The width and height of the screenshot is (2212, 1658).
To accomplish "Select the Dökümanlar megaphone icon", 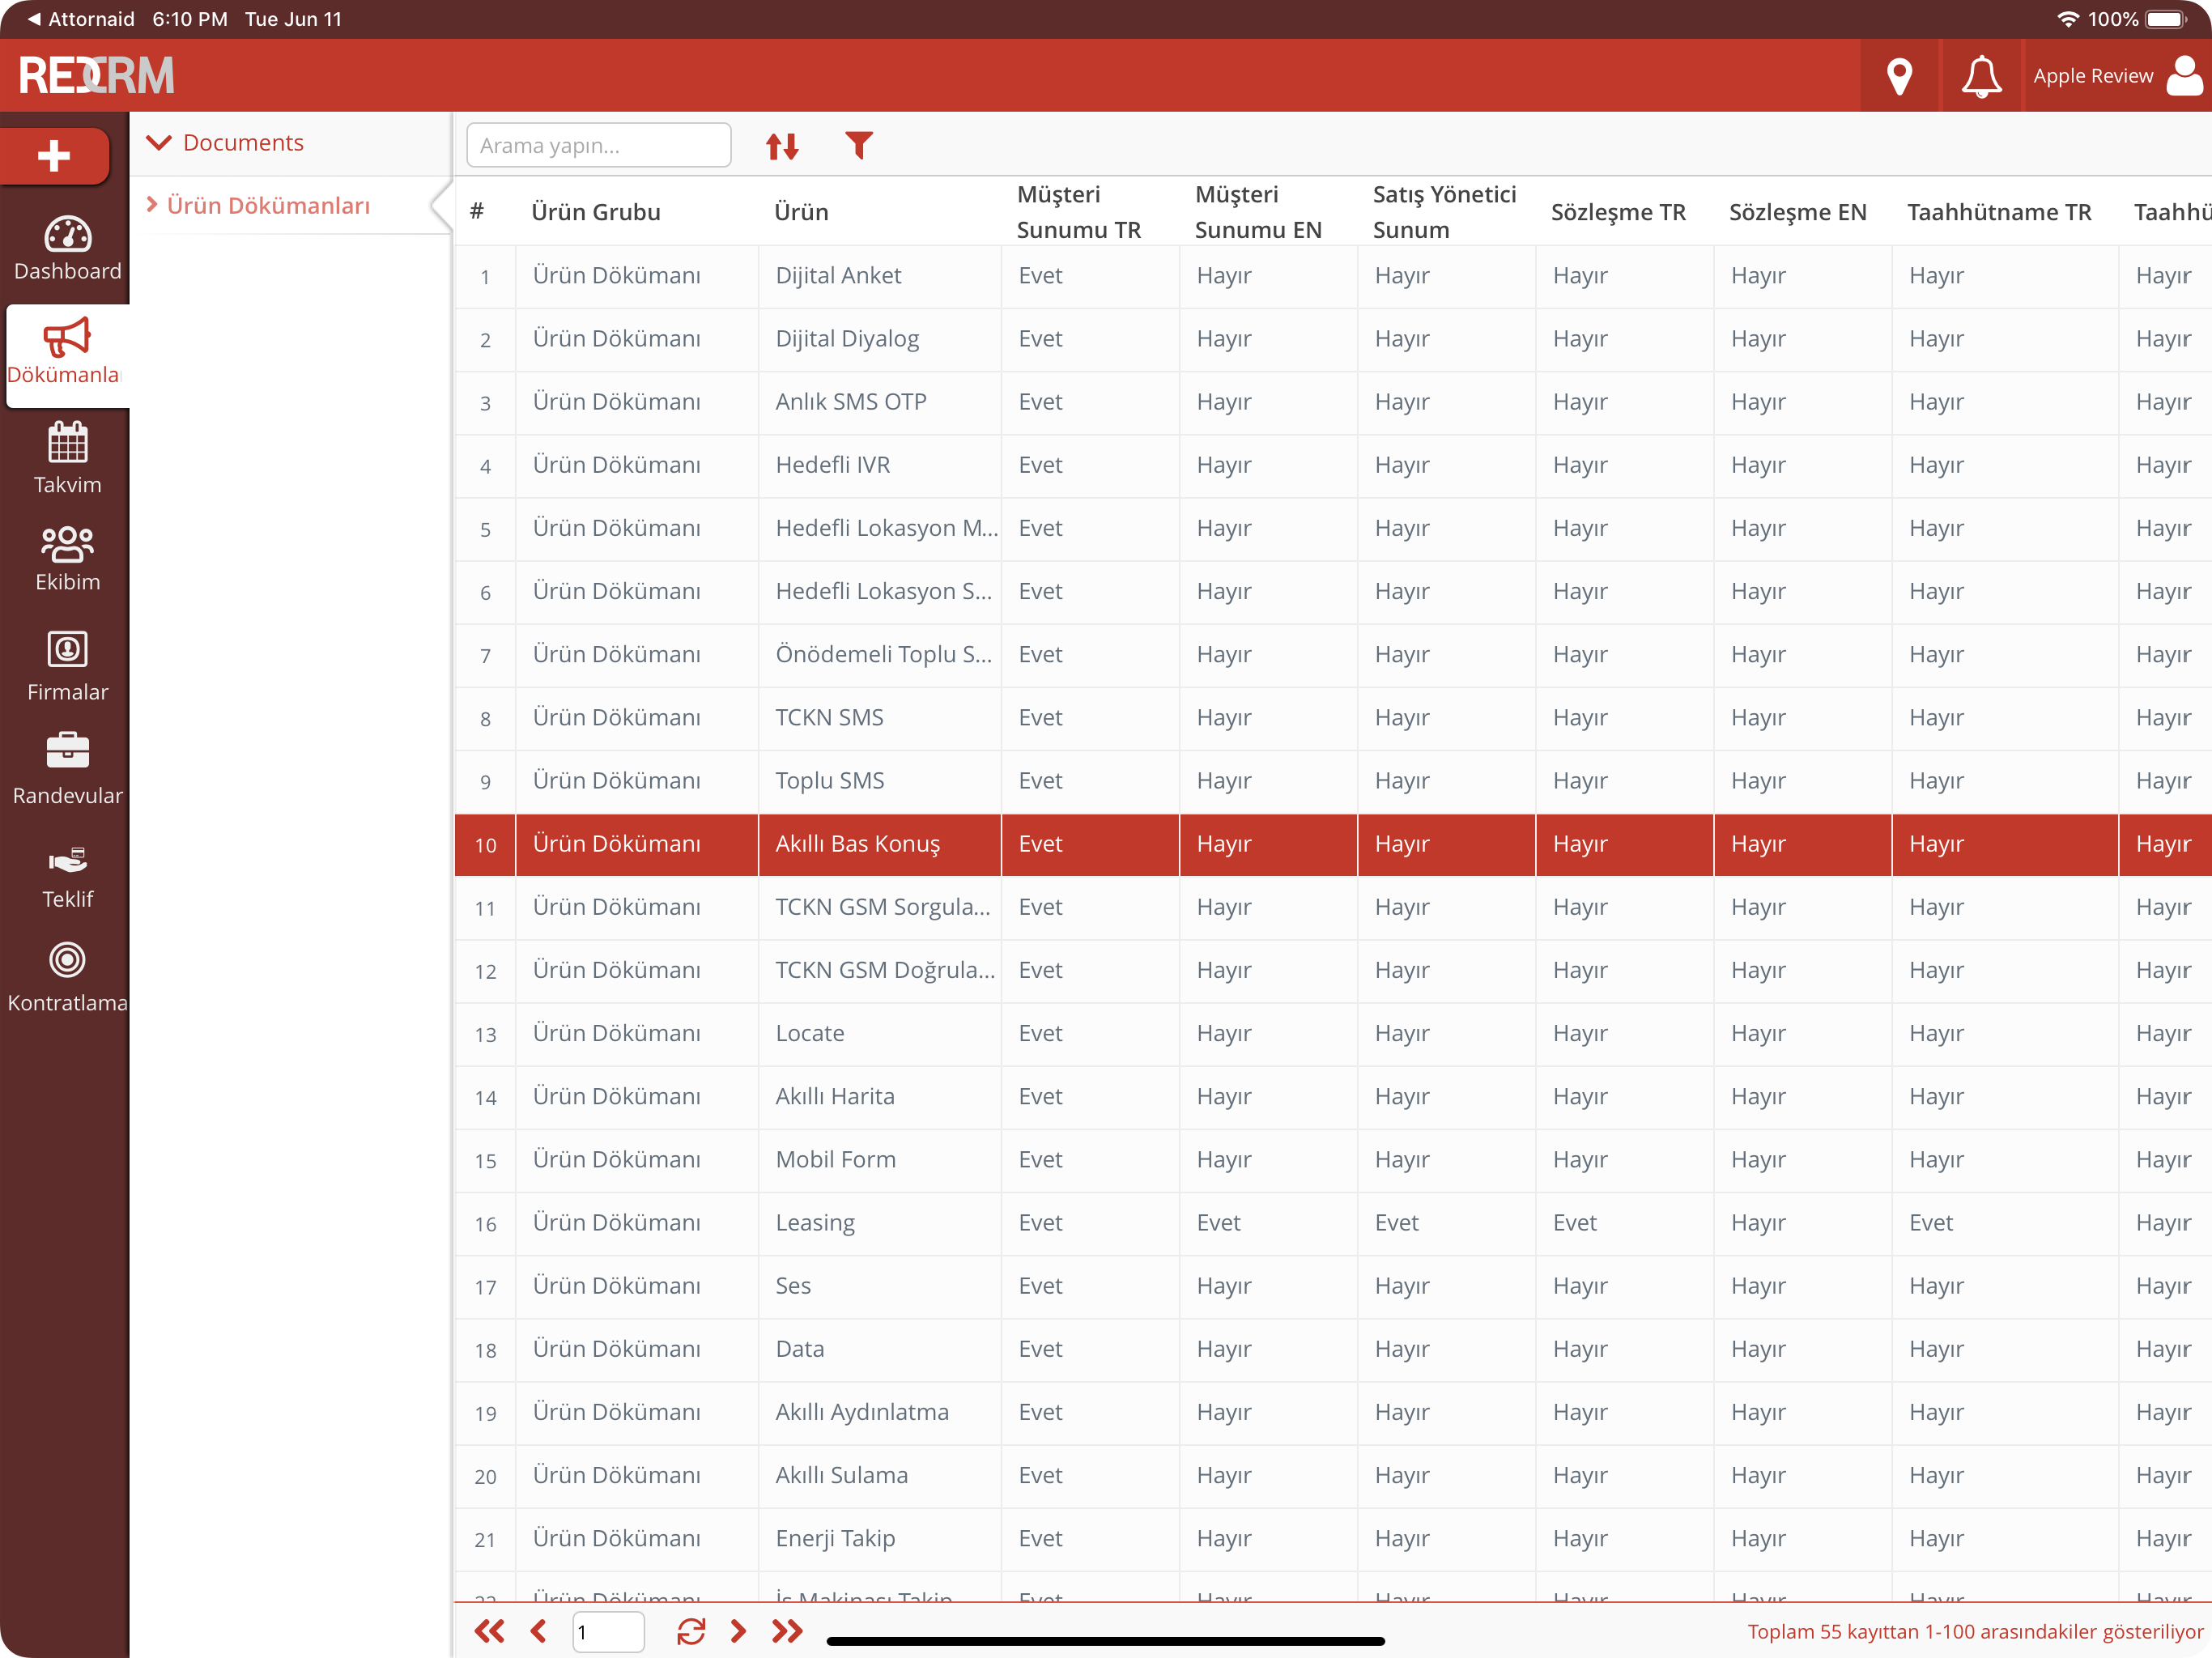I will [67, 338].
